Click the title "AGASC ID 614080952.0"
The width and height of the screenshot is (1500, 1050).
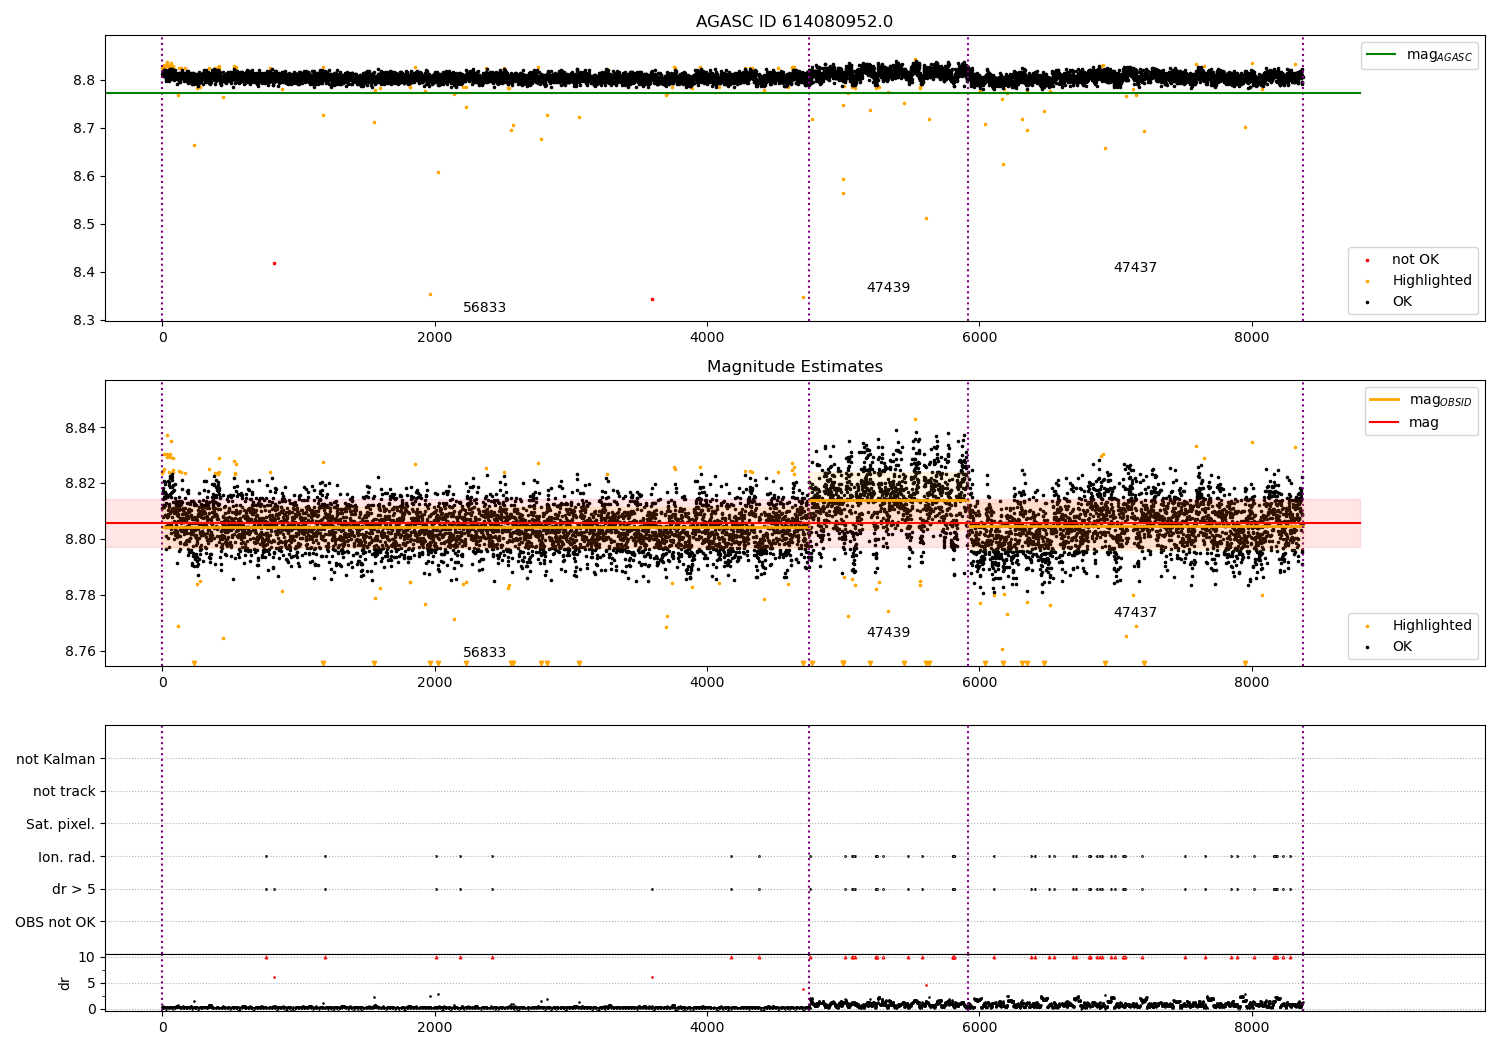pyautogui.click(x=794, y=22)
